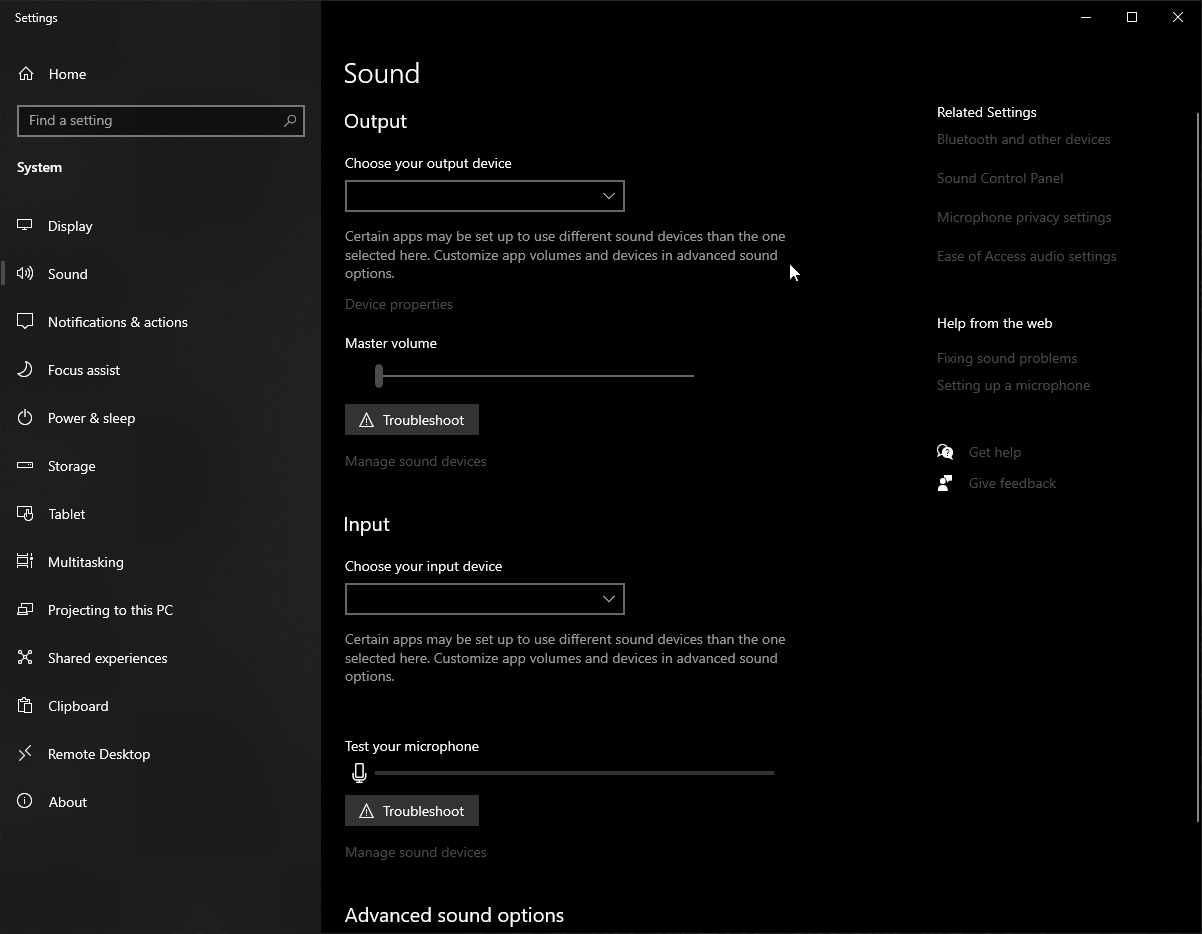The height and width of the screenshot is (934, 1202).
Task: Select the Power & sleep icon
Action: pos(24,417)
